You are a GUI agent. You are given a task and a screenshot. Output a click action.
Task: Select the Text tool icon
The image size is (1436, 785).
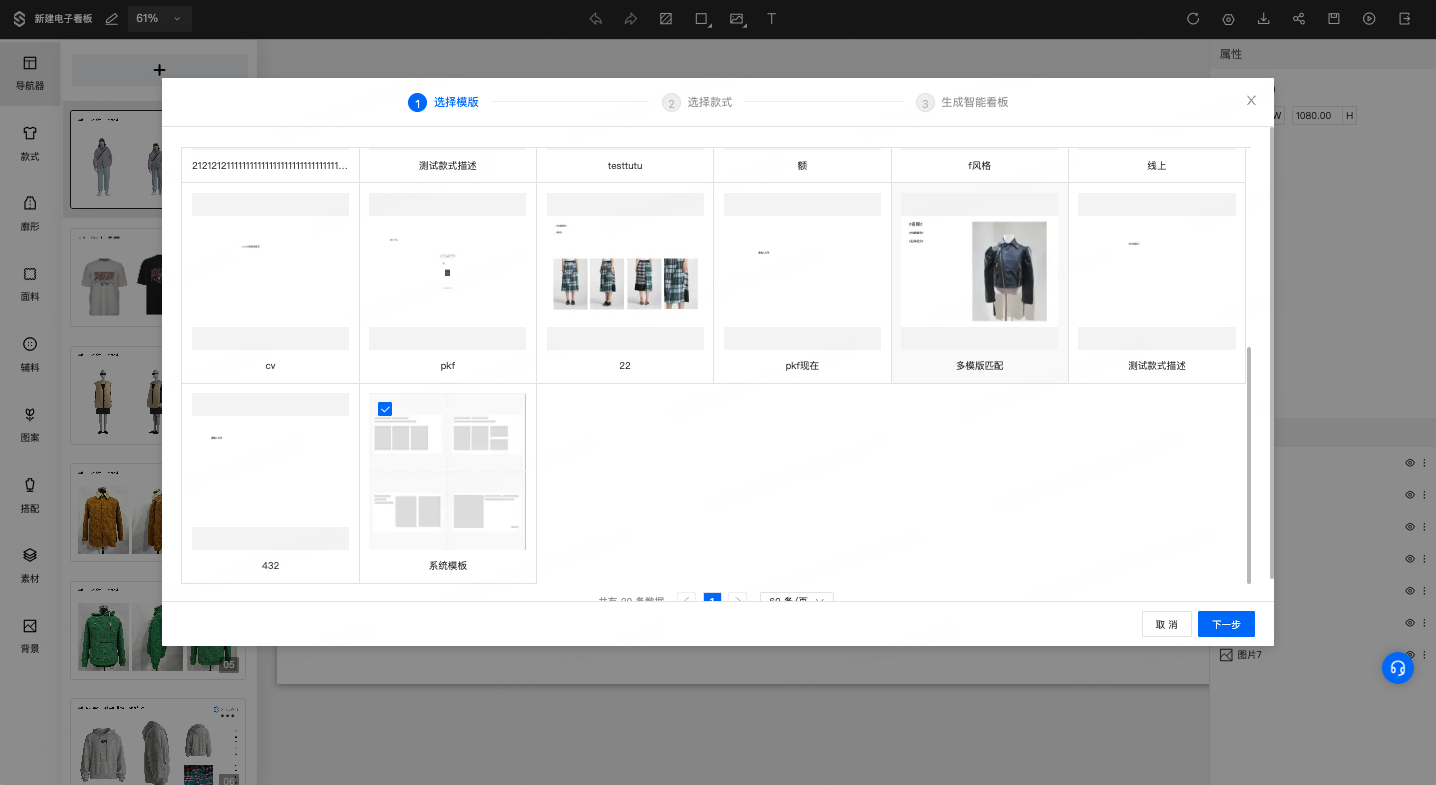[x=771, y=19]
